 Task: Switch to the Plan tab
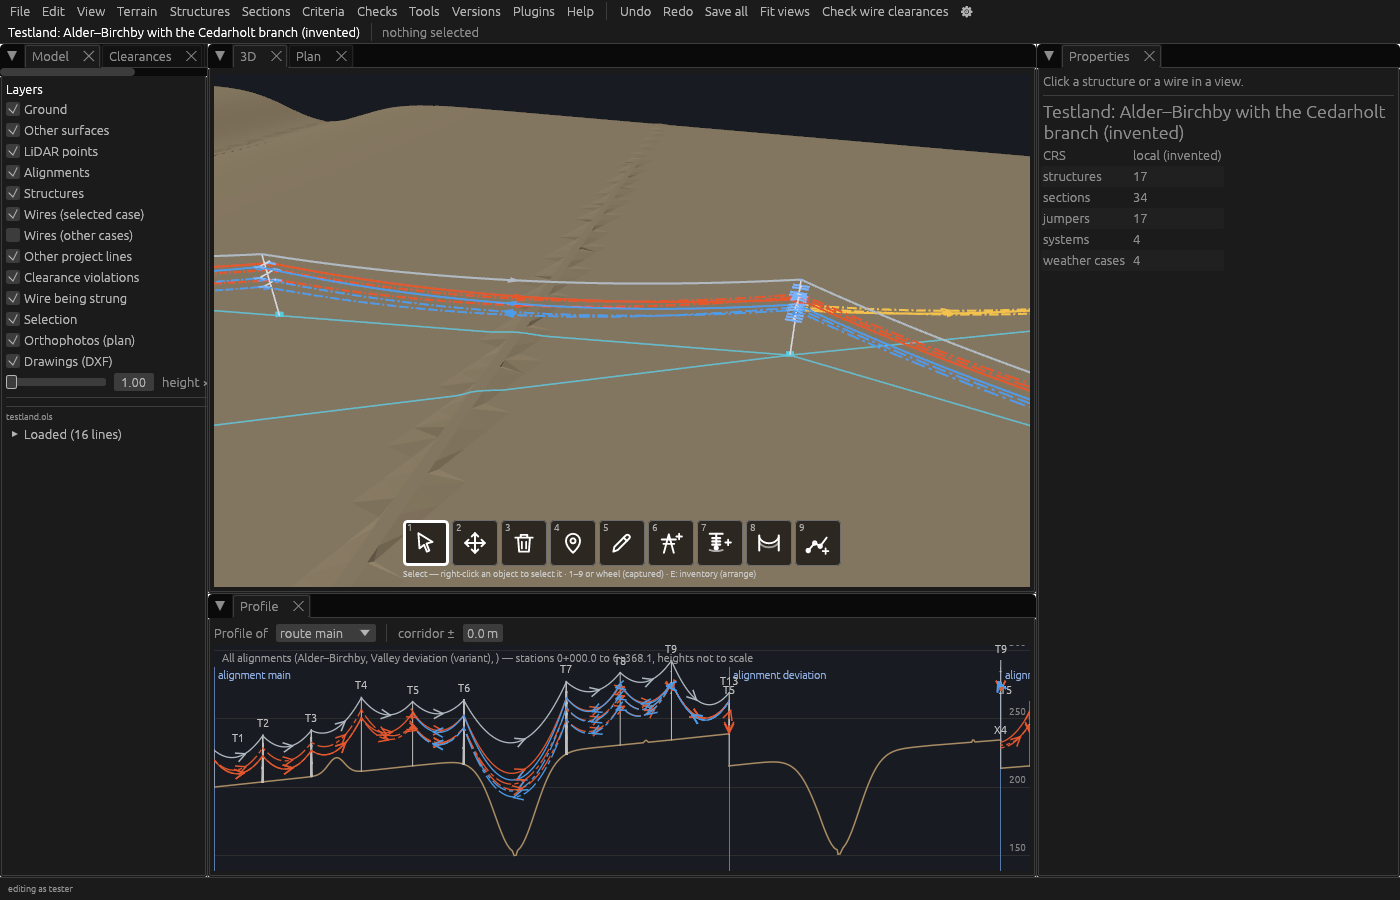click(x=308, y=56)
